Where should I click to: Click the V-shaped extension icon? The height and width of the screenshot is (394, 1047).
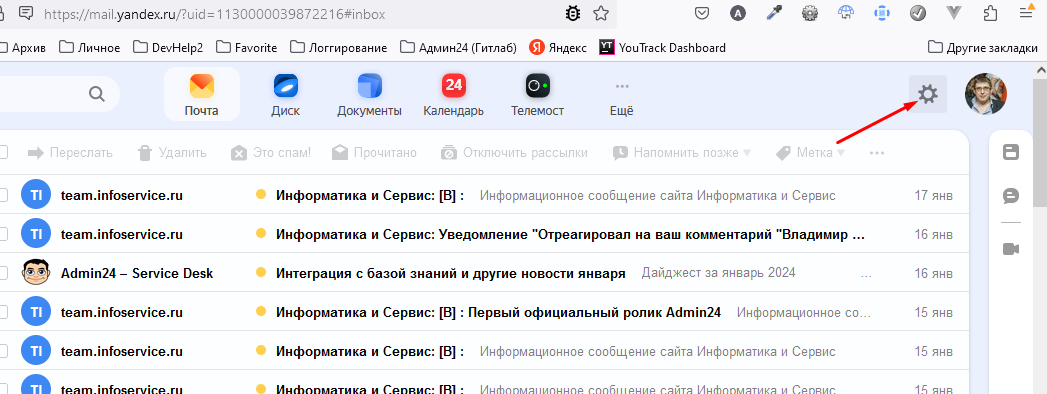click(x=955, y=13)
